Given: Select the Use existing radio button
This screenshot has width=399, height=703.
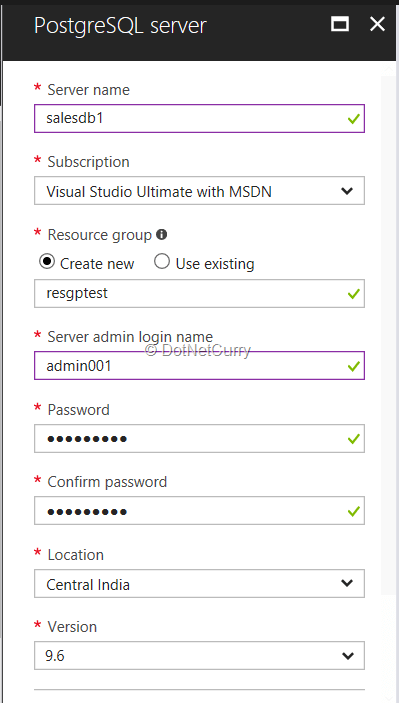Looking at the screenshot, I should pyautogui.click(x=162, y=261).
